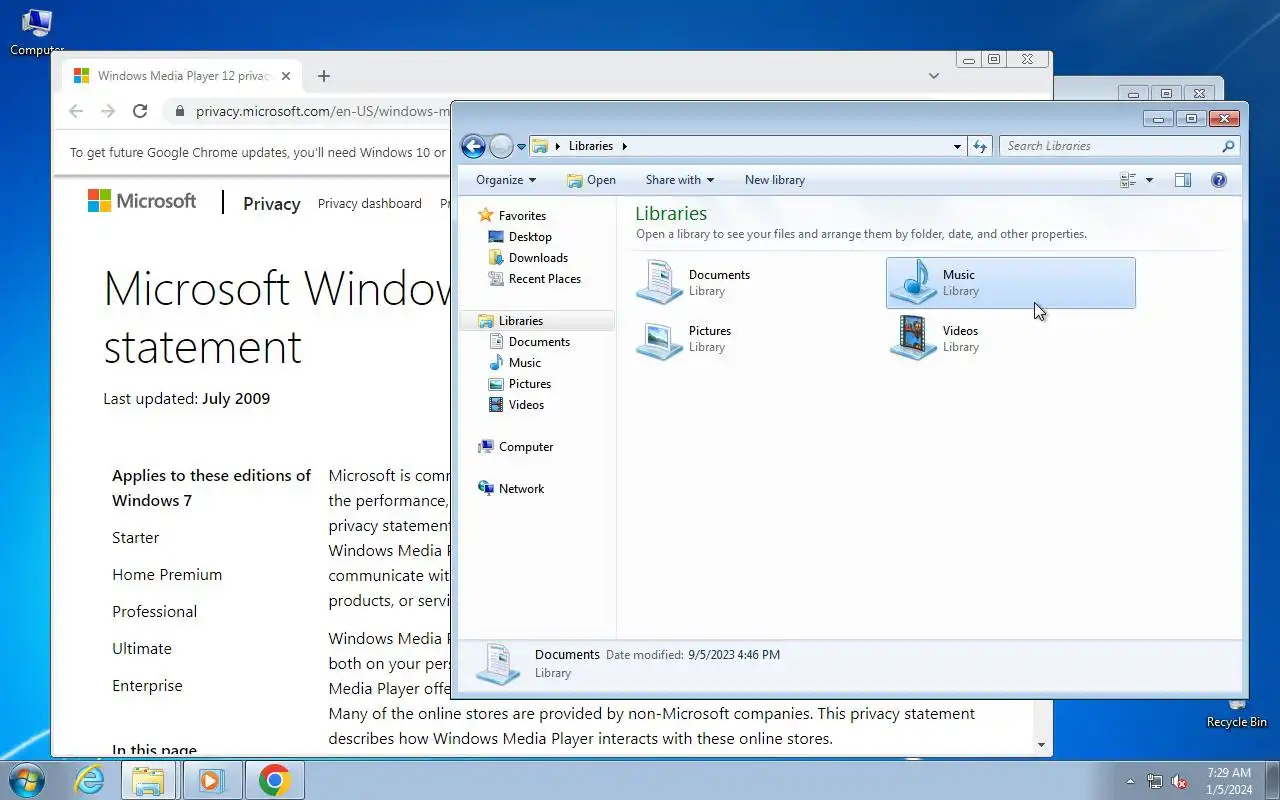Click the Back arrow in Explorer
Viewport: 1280px width, 800px height.
[473, 146]
